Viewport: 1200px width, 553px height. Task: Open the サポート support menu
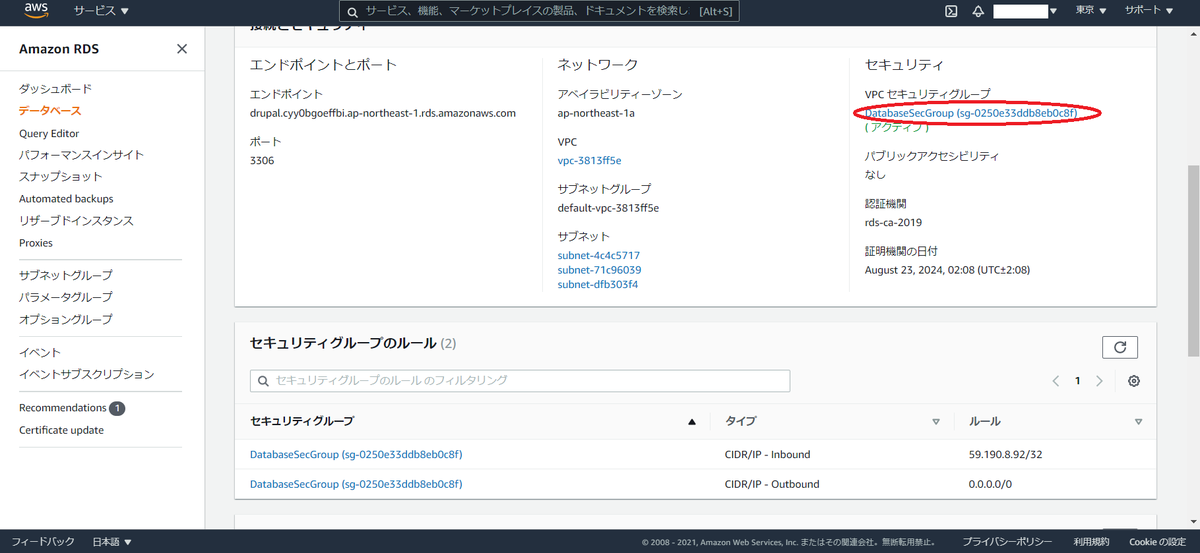click(1148, 11)
